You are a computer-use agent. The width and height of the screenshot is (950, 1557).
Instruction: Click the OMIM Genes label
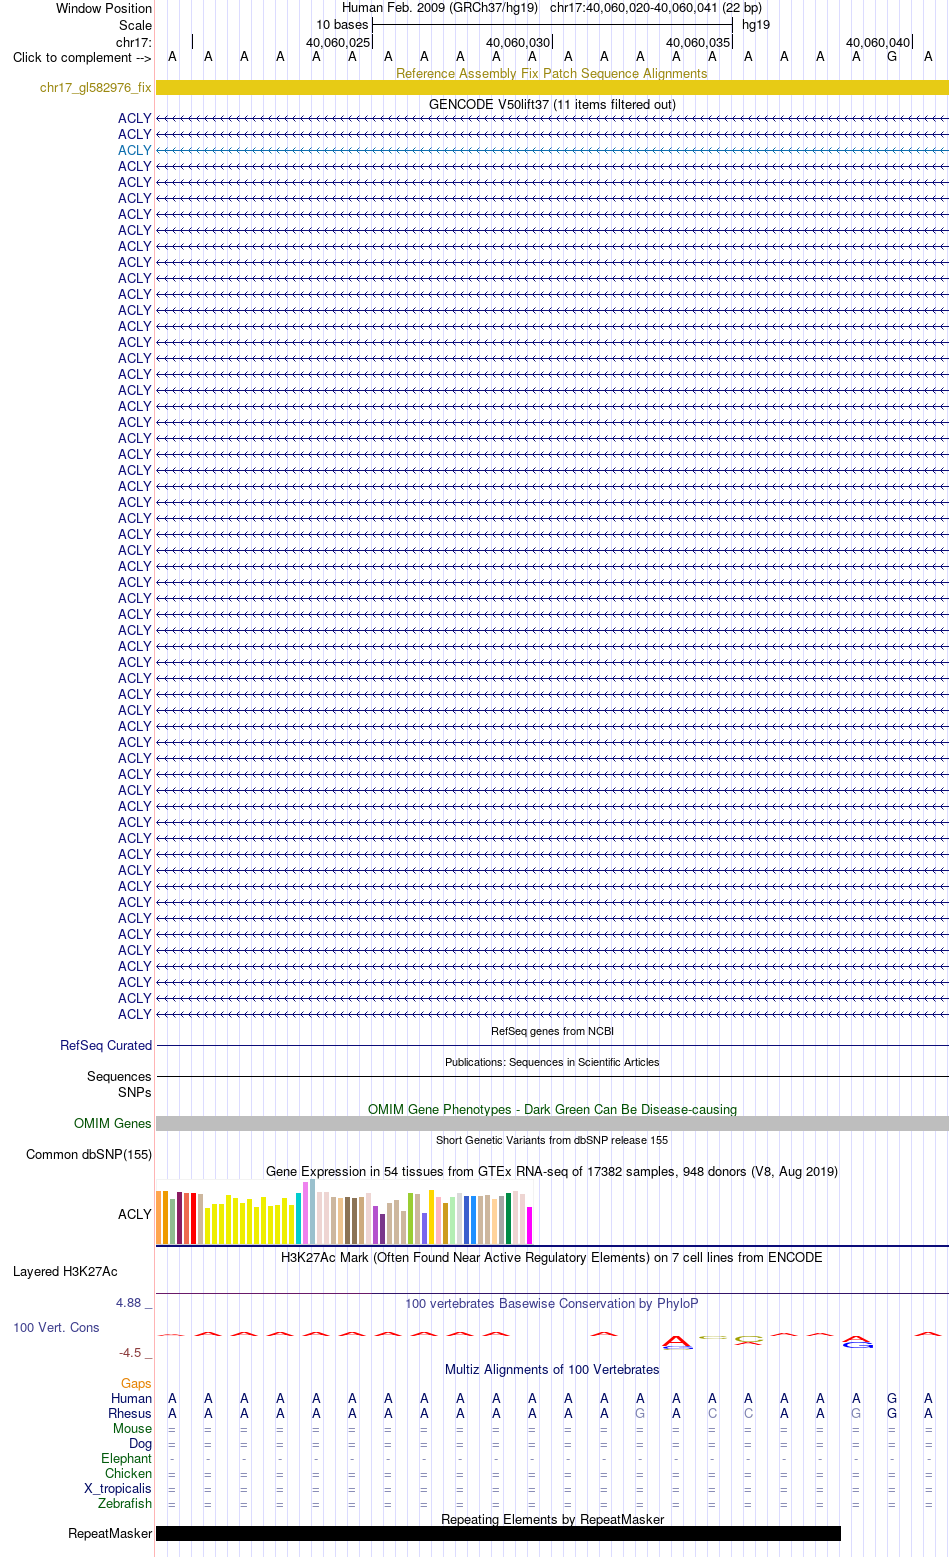(112, 1123)
